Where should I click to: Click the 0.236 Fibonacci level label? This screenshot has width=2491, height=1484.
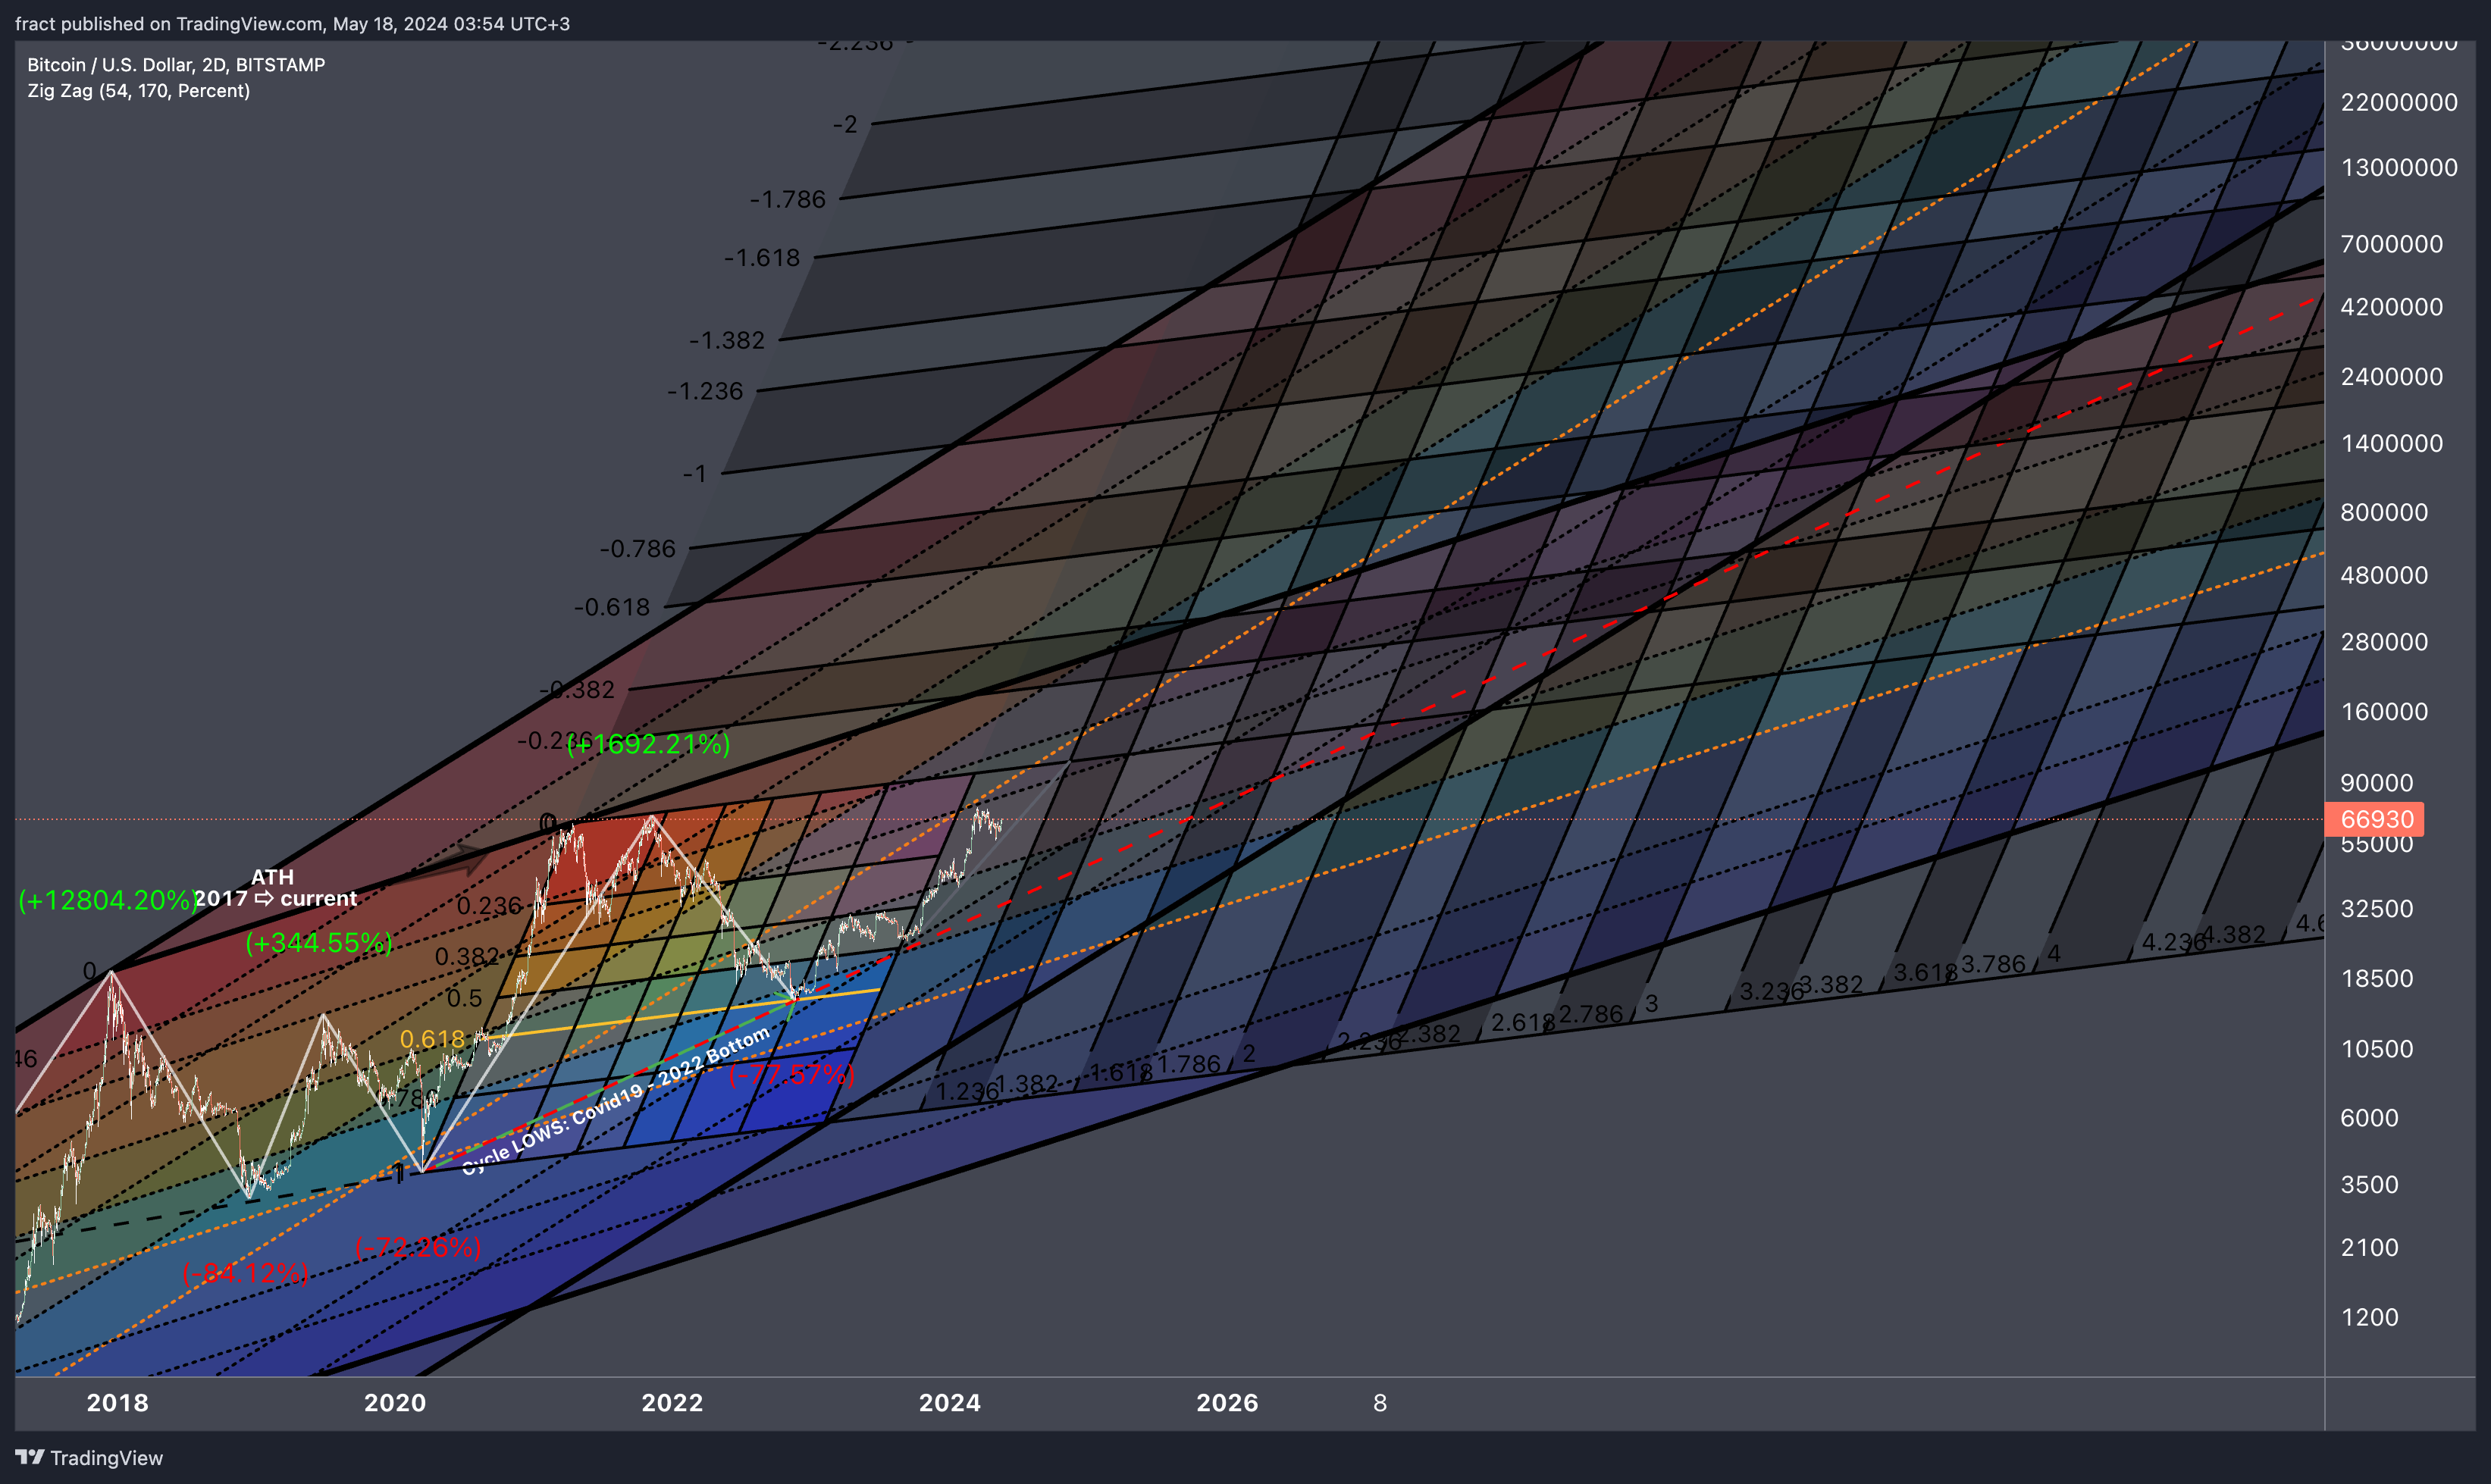tap(489, 906)
